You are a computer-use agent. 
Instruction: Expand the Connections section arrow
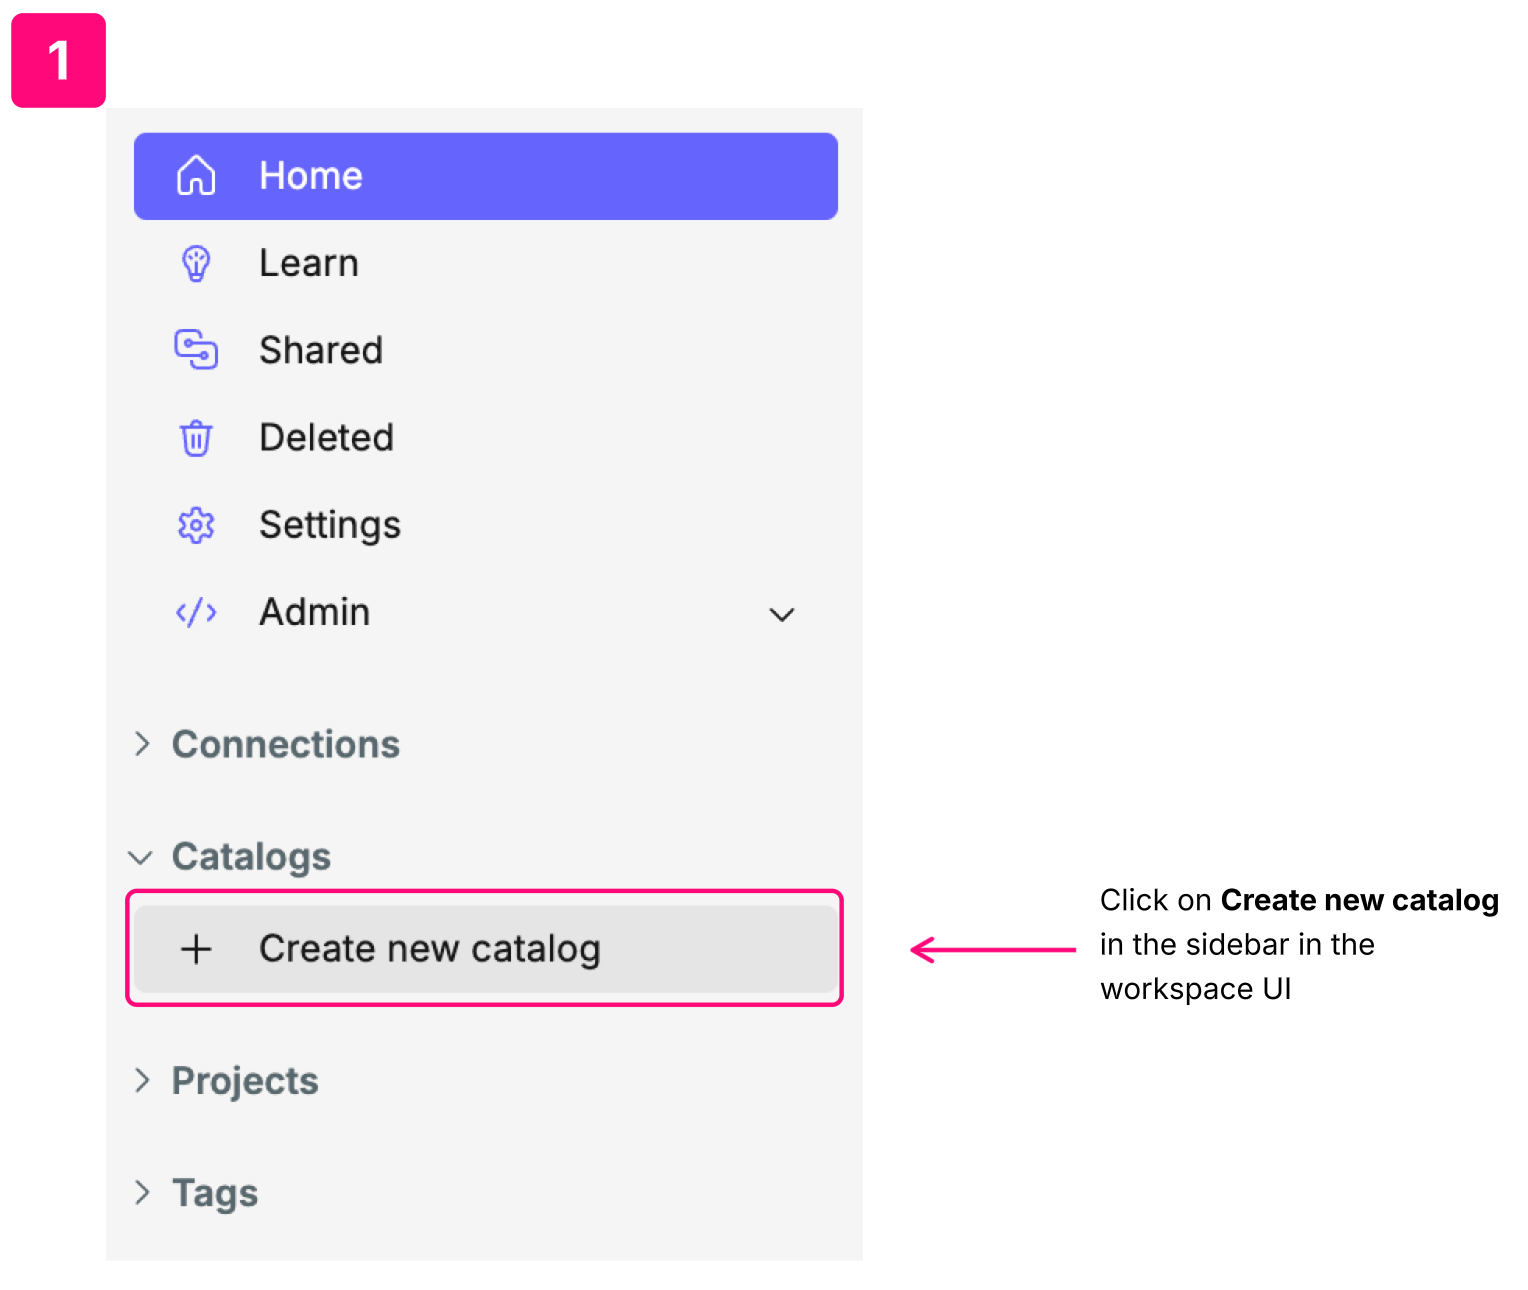pyautogui.click(x=142, y=744)
